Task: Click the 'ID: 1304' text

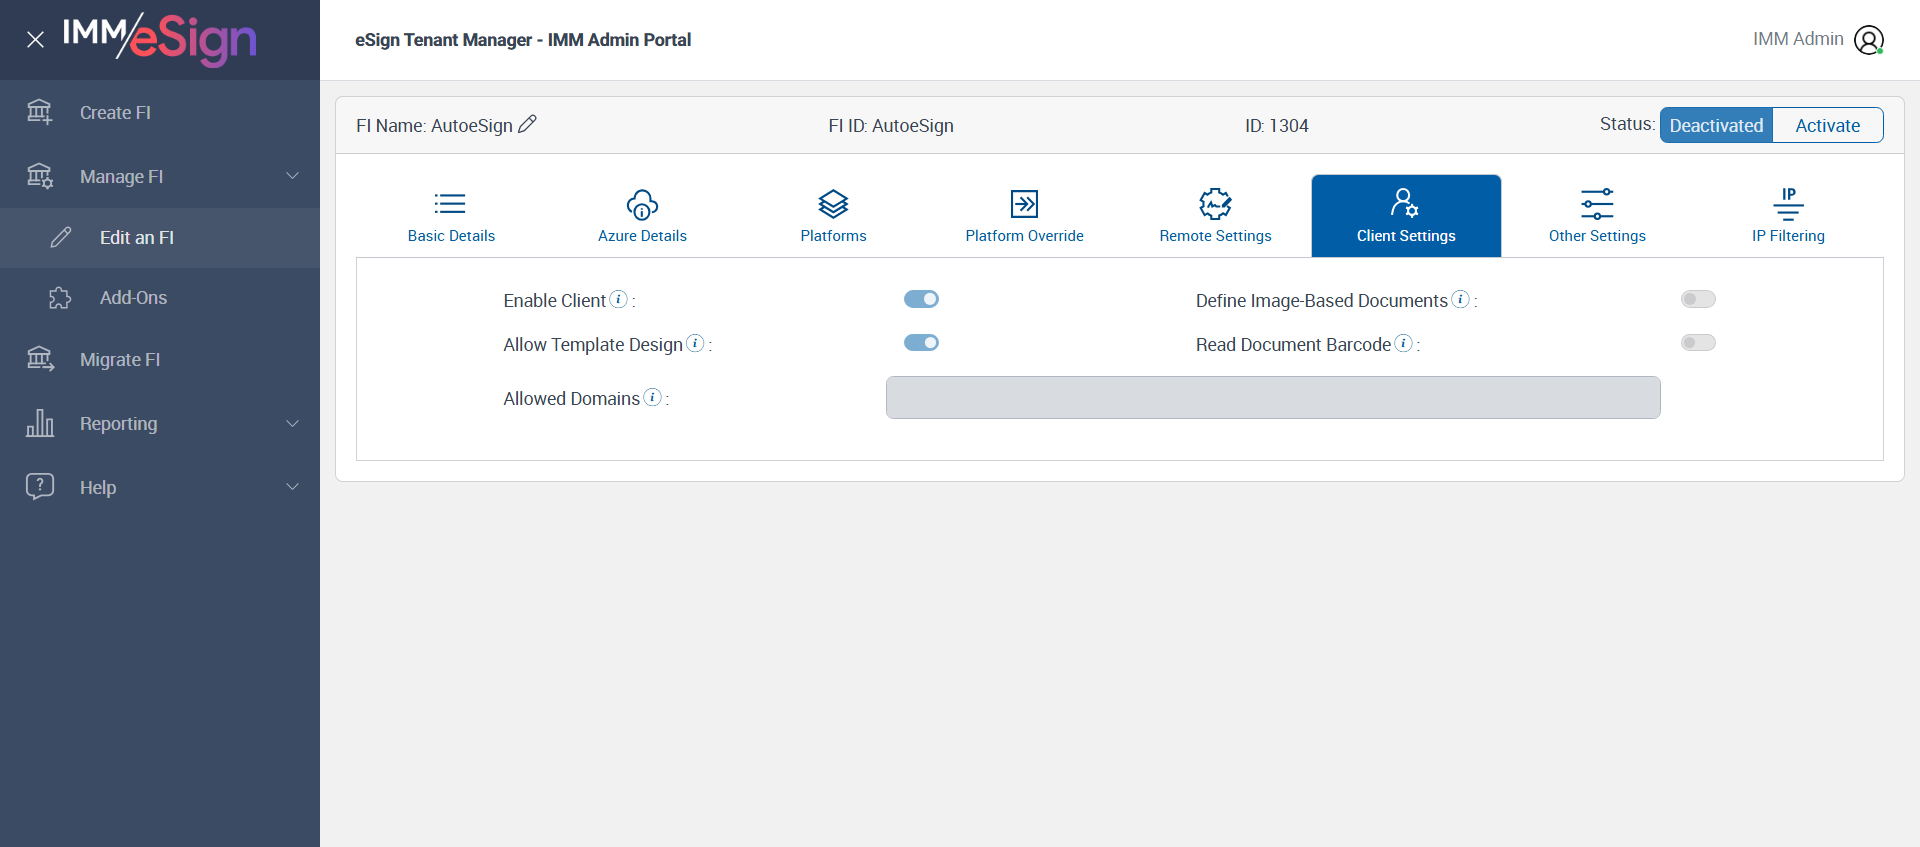Action: tap(1276, 126)
